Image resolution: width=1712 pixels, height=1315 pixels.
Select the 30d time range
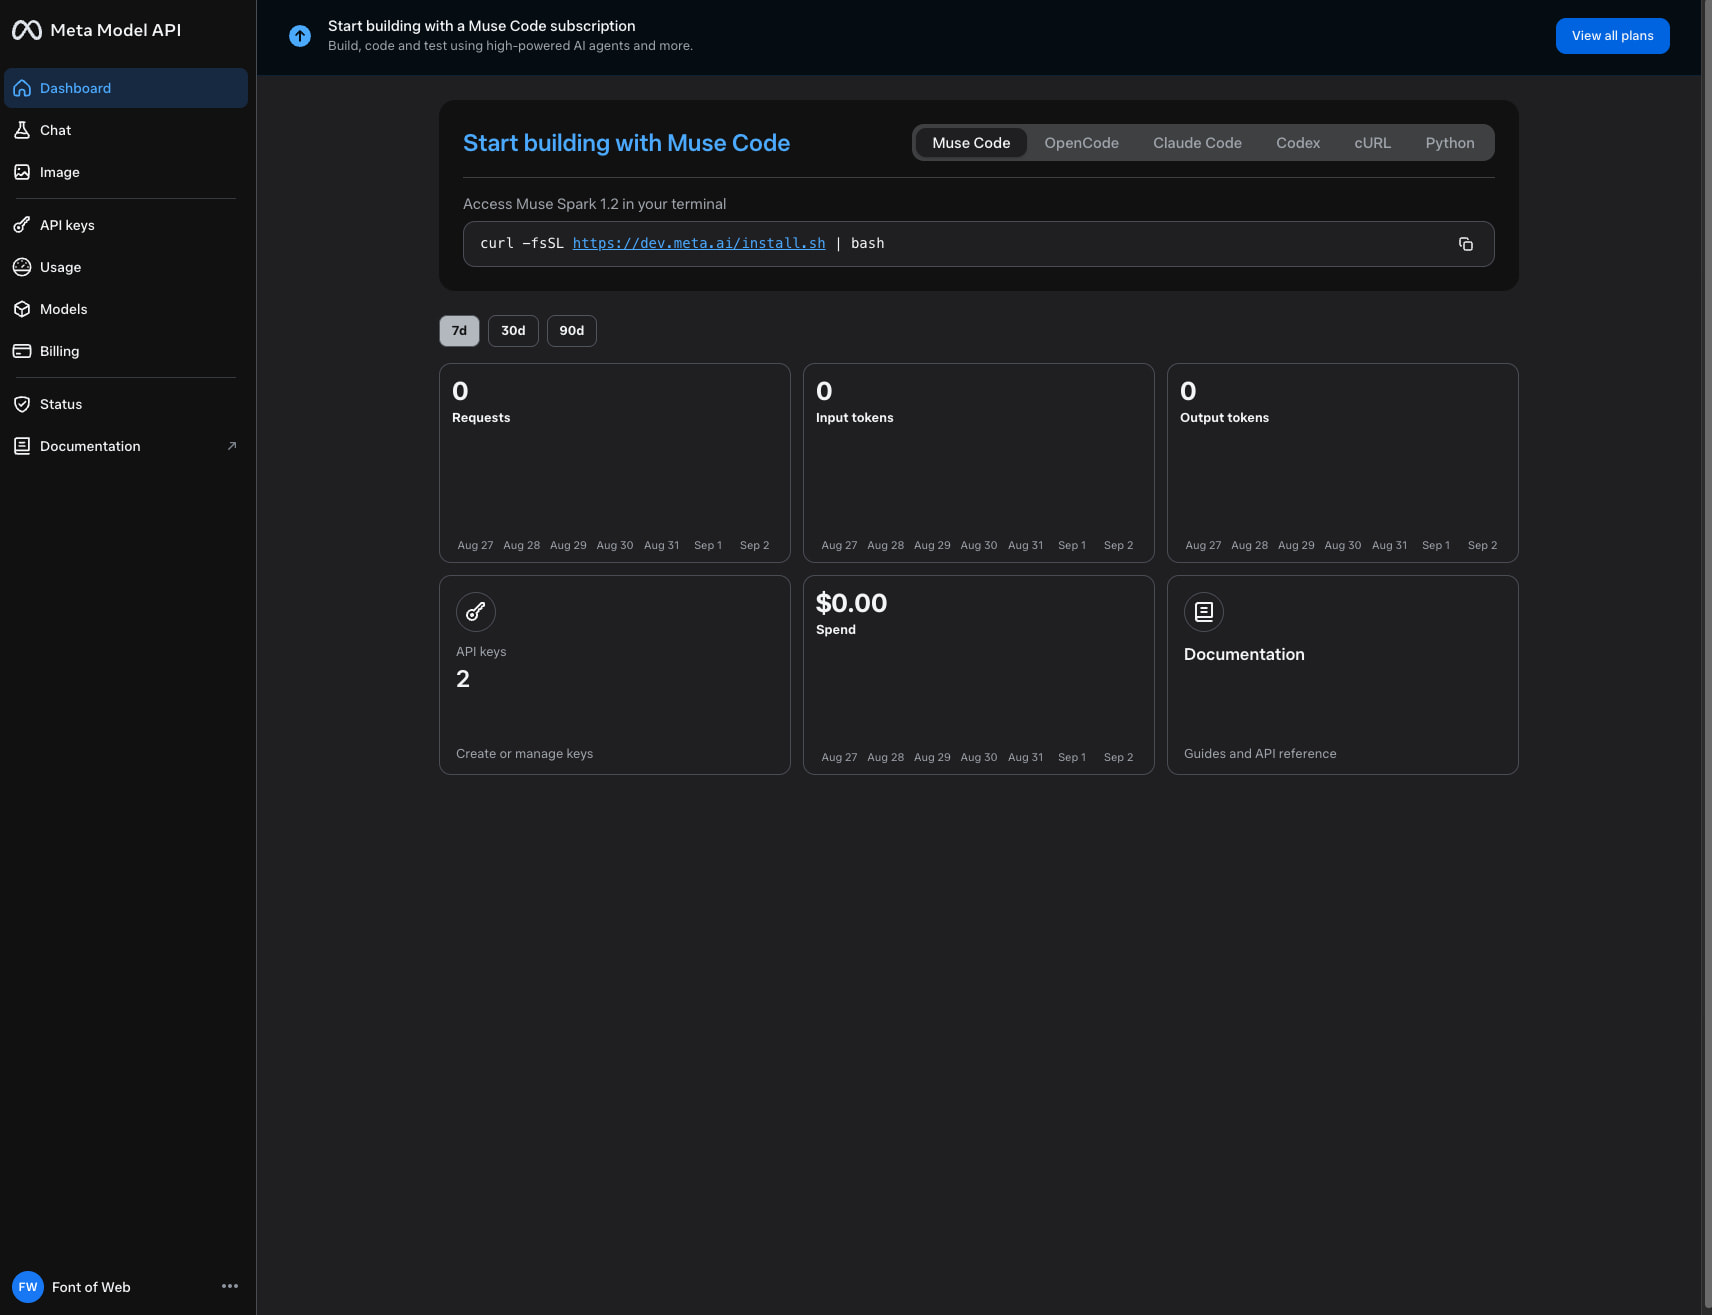coord(513,331)
